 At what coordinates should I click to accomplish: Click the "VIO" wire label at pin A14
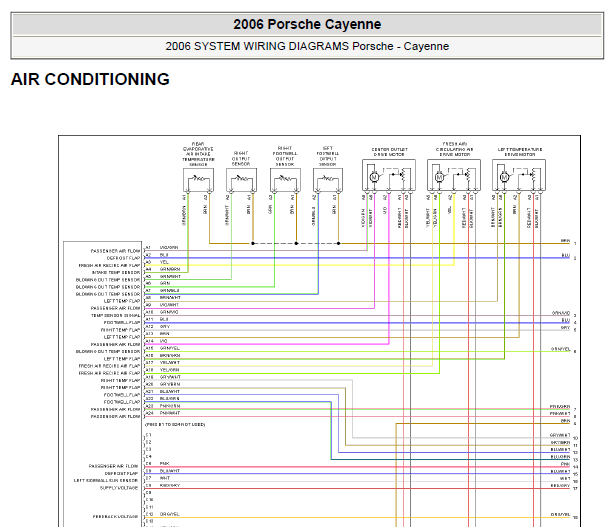point(163,341)
